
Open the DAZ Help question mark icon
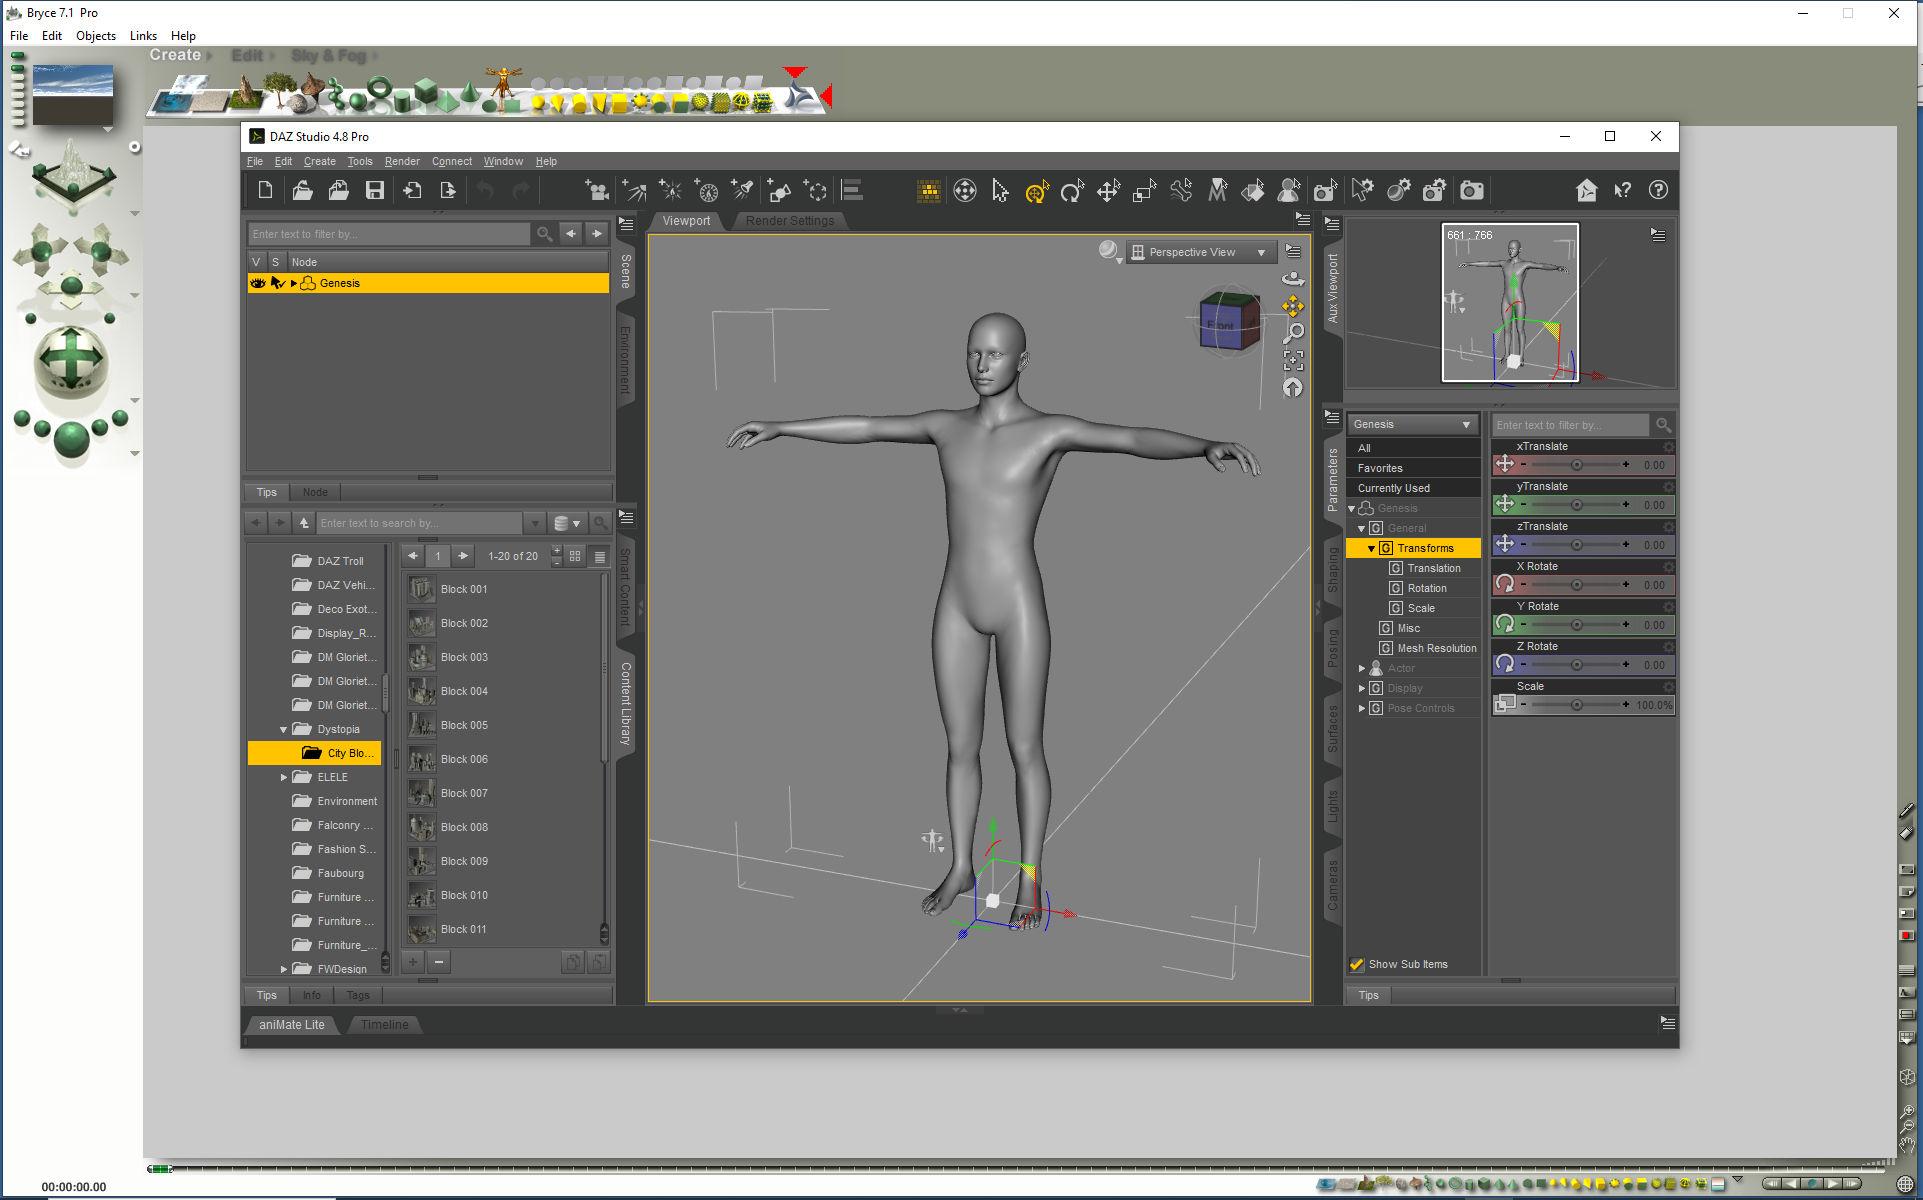click(1658, 190)
